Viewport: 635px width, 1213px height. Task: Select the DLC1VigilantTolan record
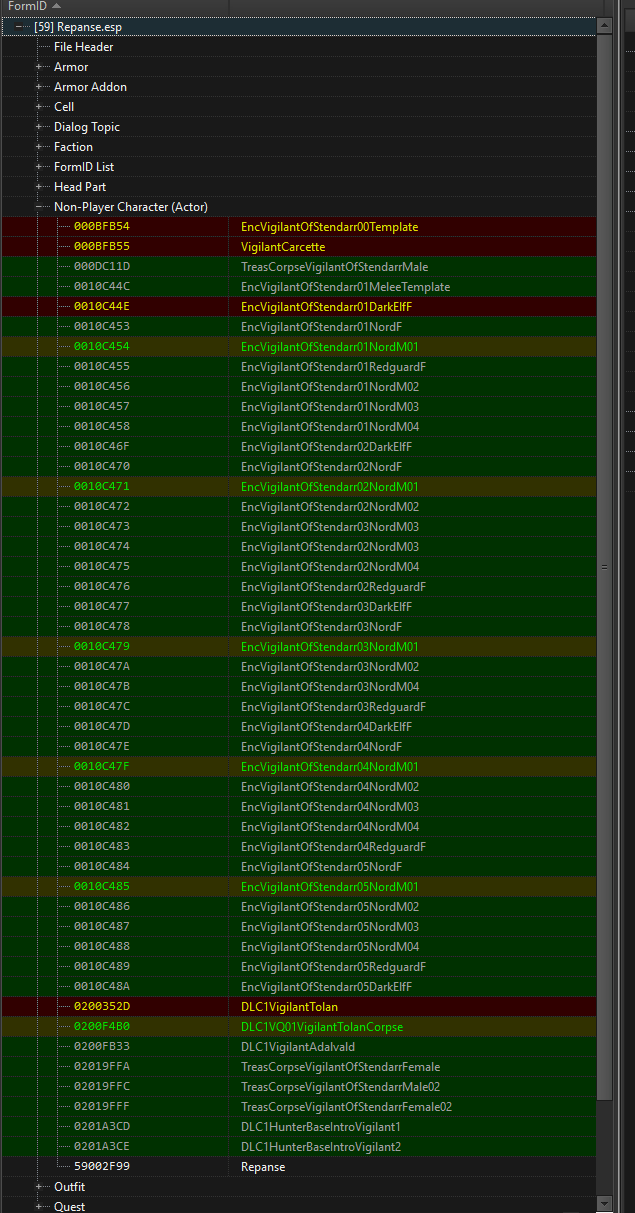pyautogui.click(x=299, y=1007)
